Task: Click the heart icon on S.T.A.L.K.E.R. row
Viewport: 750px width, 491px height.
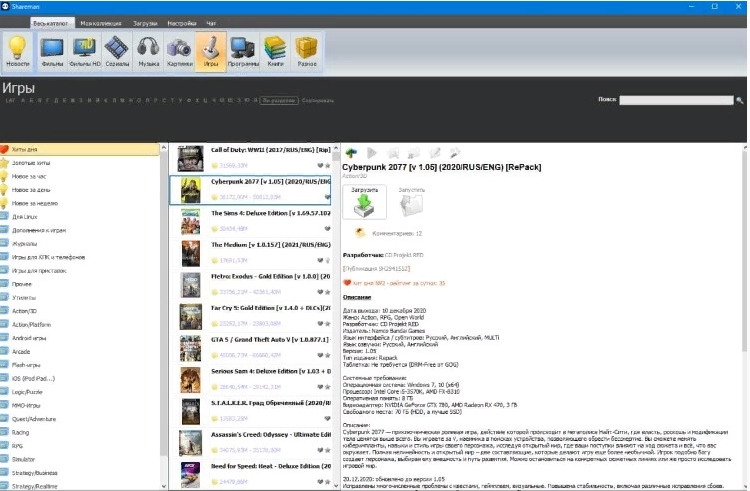Action: (x=328, y=418)
